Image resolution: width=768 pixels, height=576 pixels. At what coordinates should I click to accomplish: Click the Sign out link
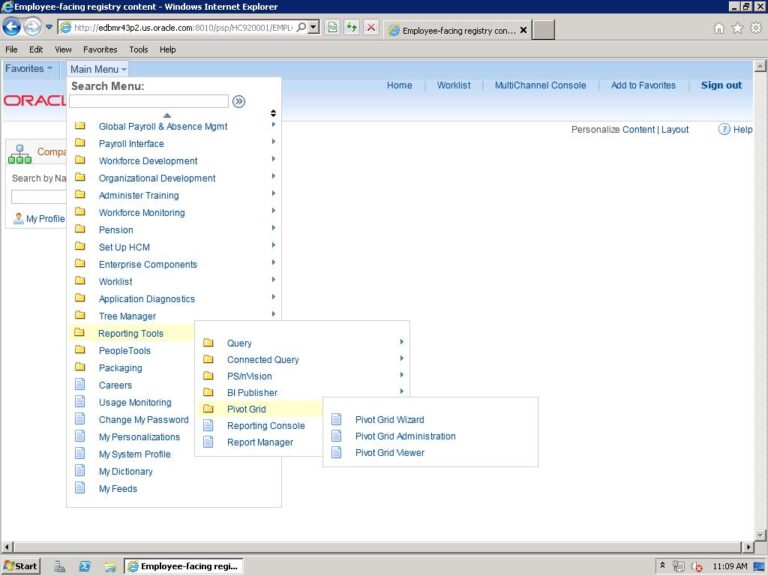(721, 86)
